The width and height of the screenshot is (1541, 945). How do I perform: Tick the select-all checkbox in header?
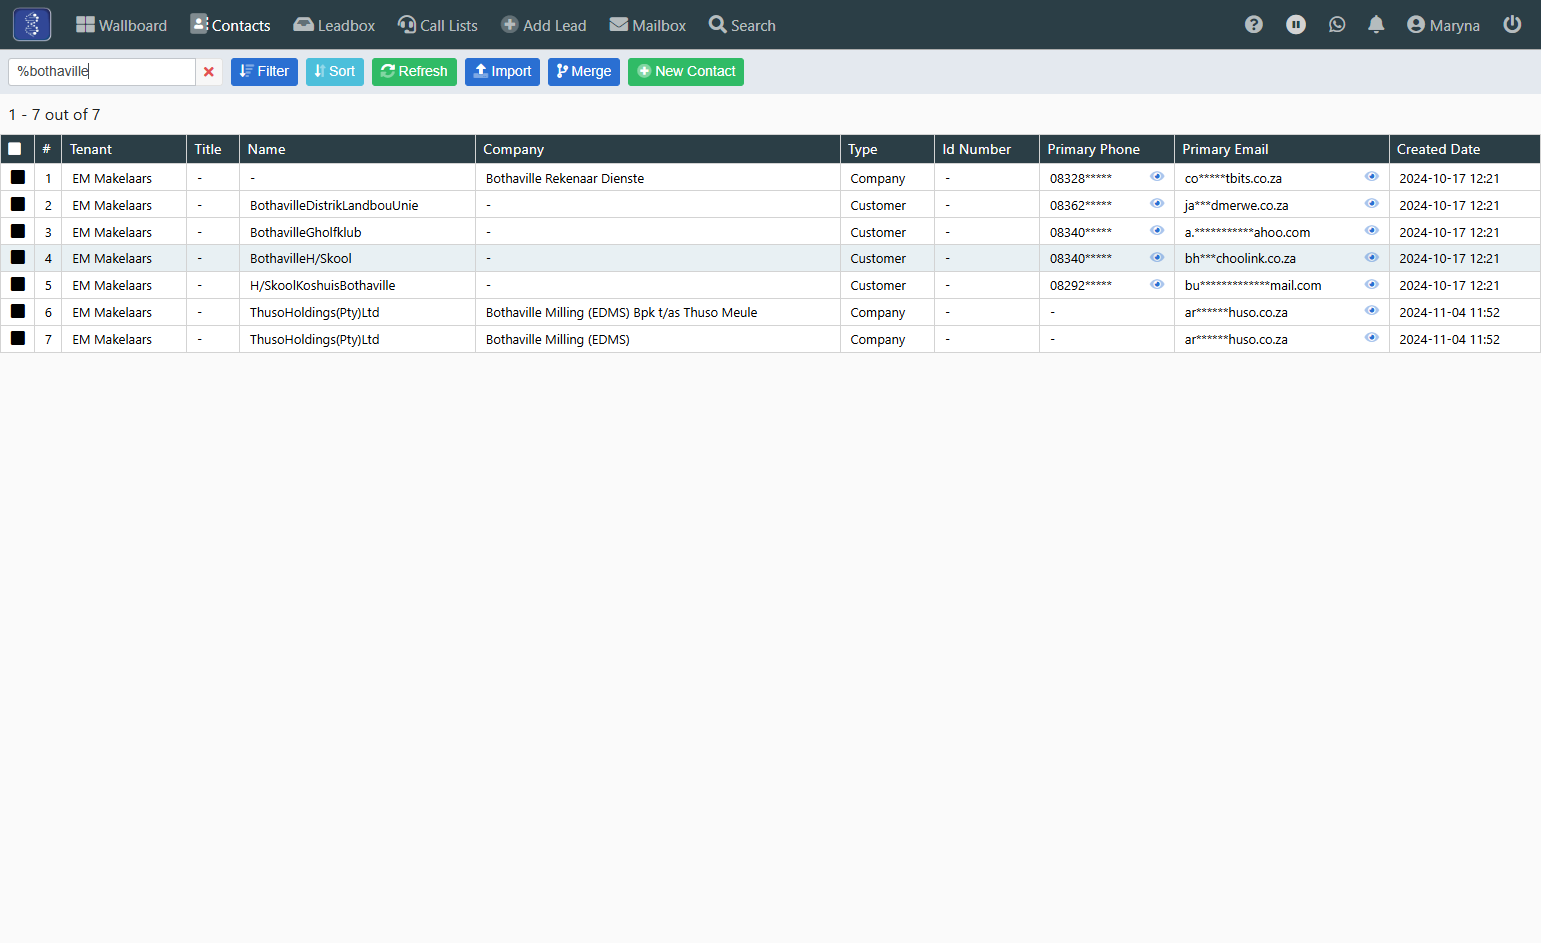click(15, 149)
